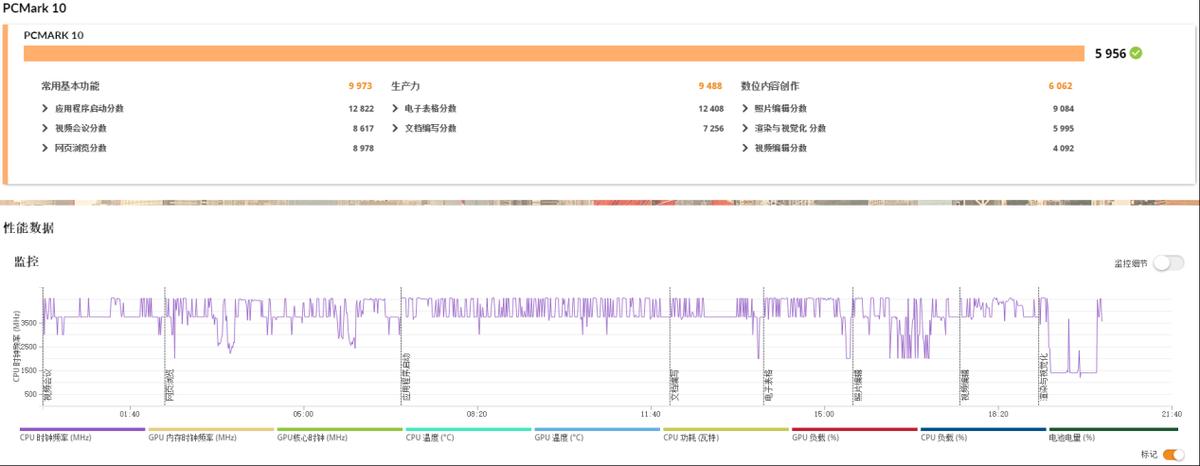Click the 数位内容创作 category heading
The width and height of the screenshot is (1200, 466).
coord(770,86)
